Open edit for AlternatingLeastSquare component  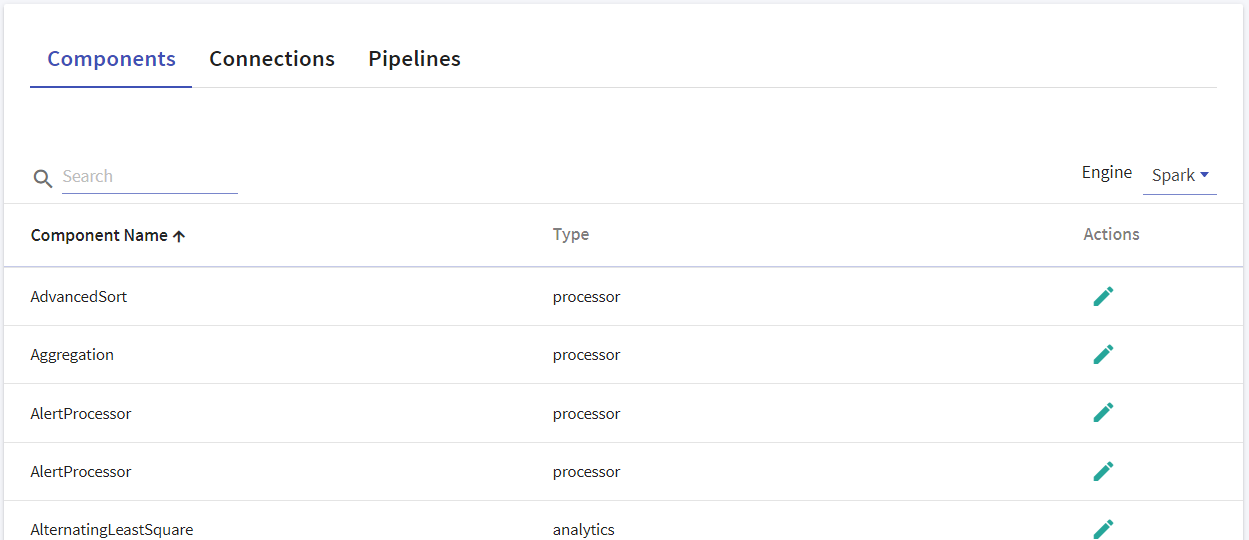pyautogui.click(x=1103, y=528)
